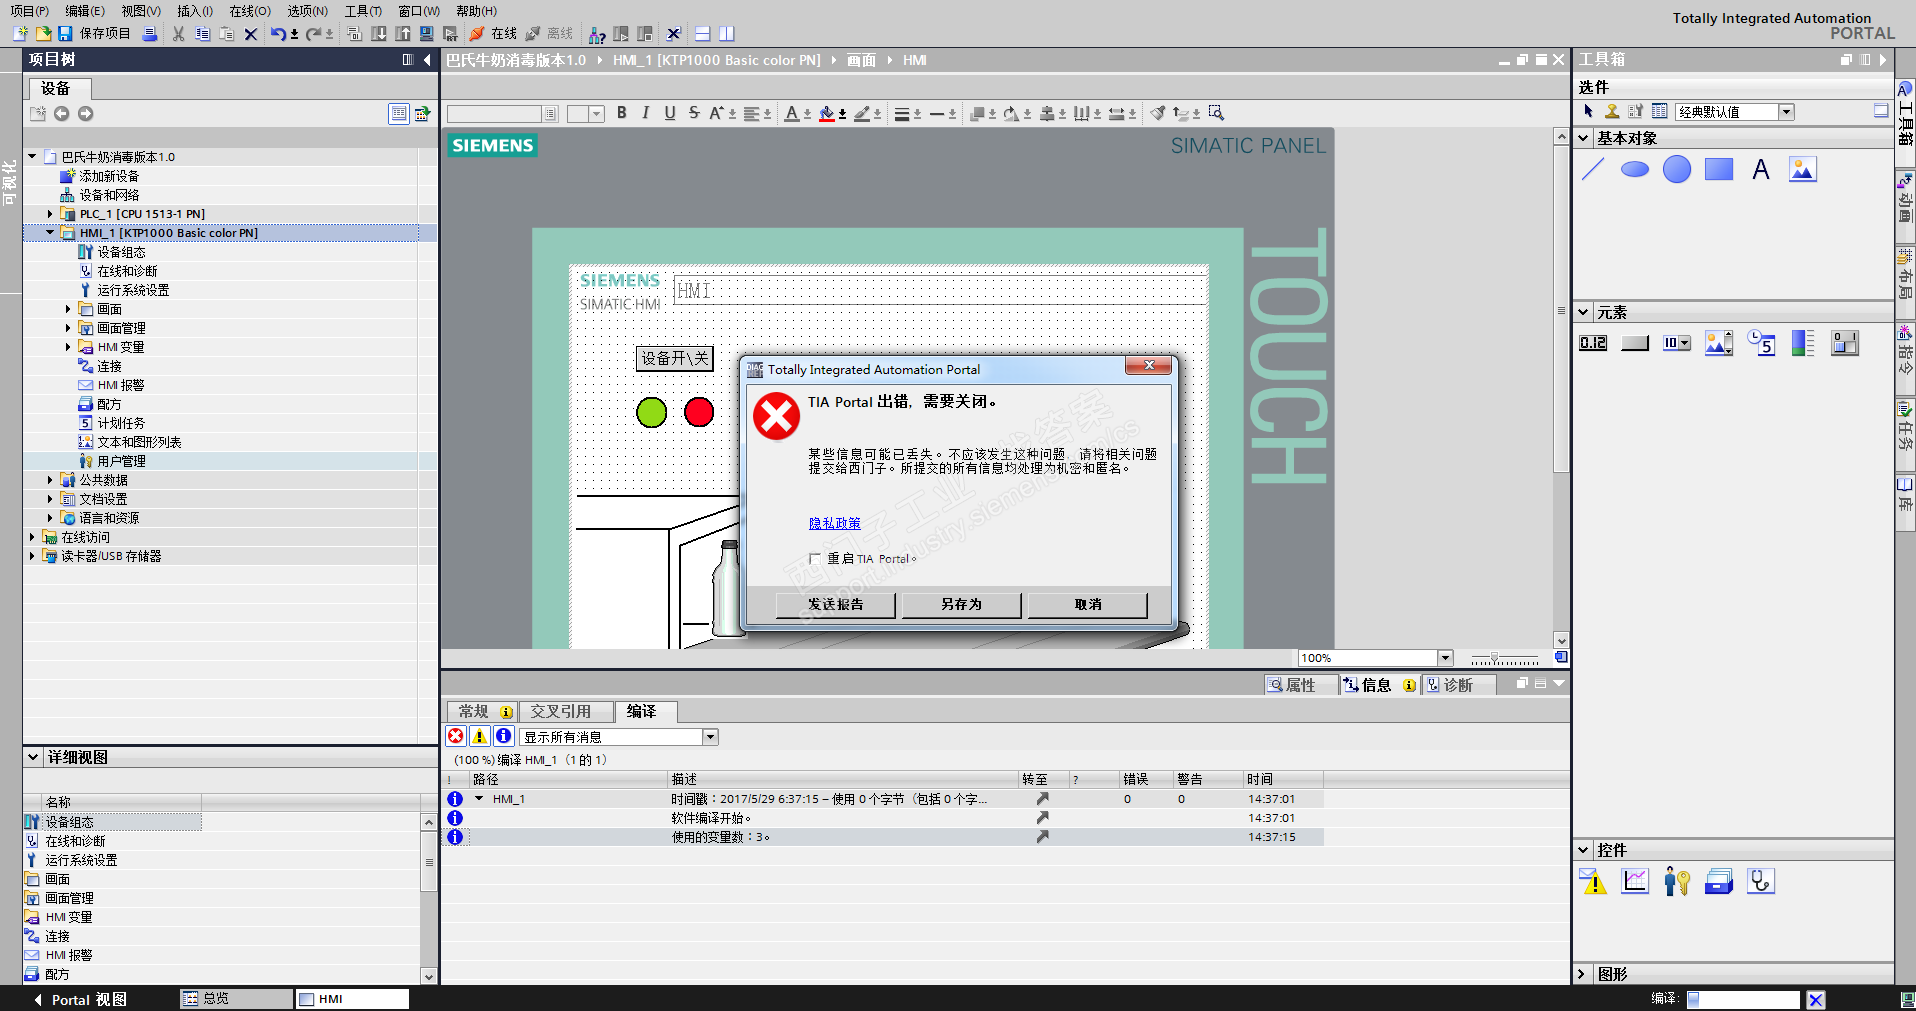This screenshot has width=1916, height=1011.
Task: Click the fill color bucket swatch
Action: click(827, 113)
